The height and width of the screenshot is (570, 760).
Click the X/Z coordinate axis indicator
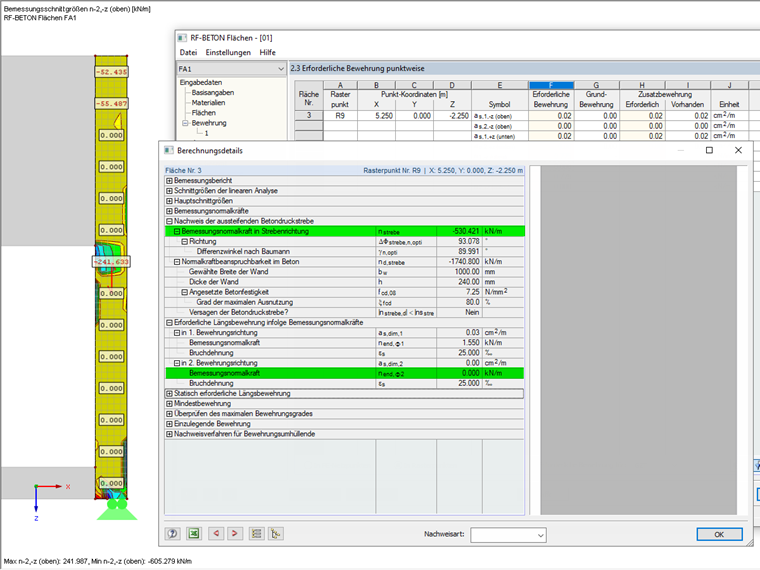click(50, 502)
